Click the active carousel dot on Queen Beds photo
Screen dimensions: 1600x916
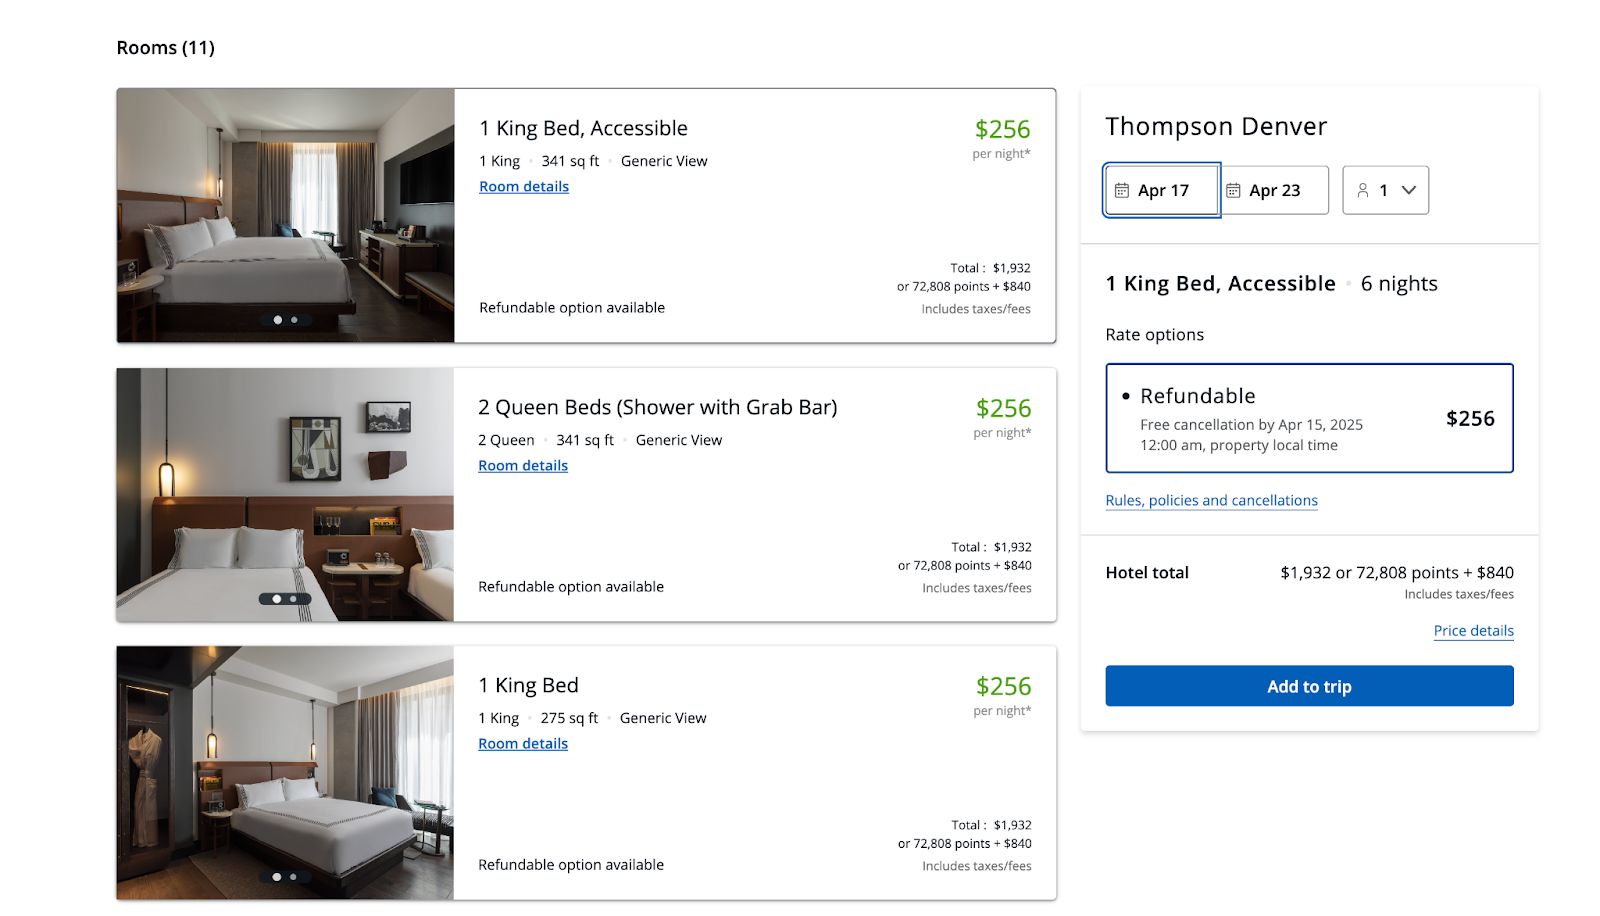point(276,598)
